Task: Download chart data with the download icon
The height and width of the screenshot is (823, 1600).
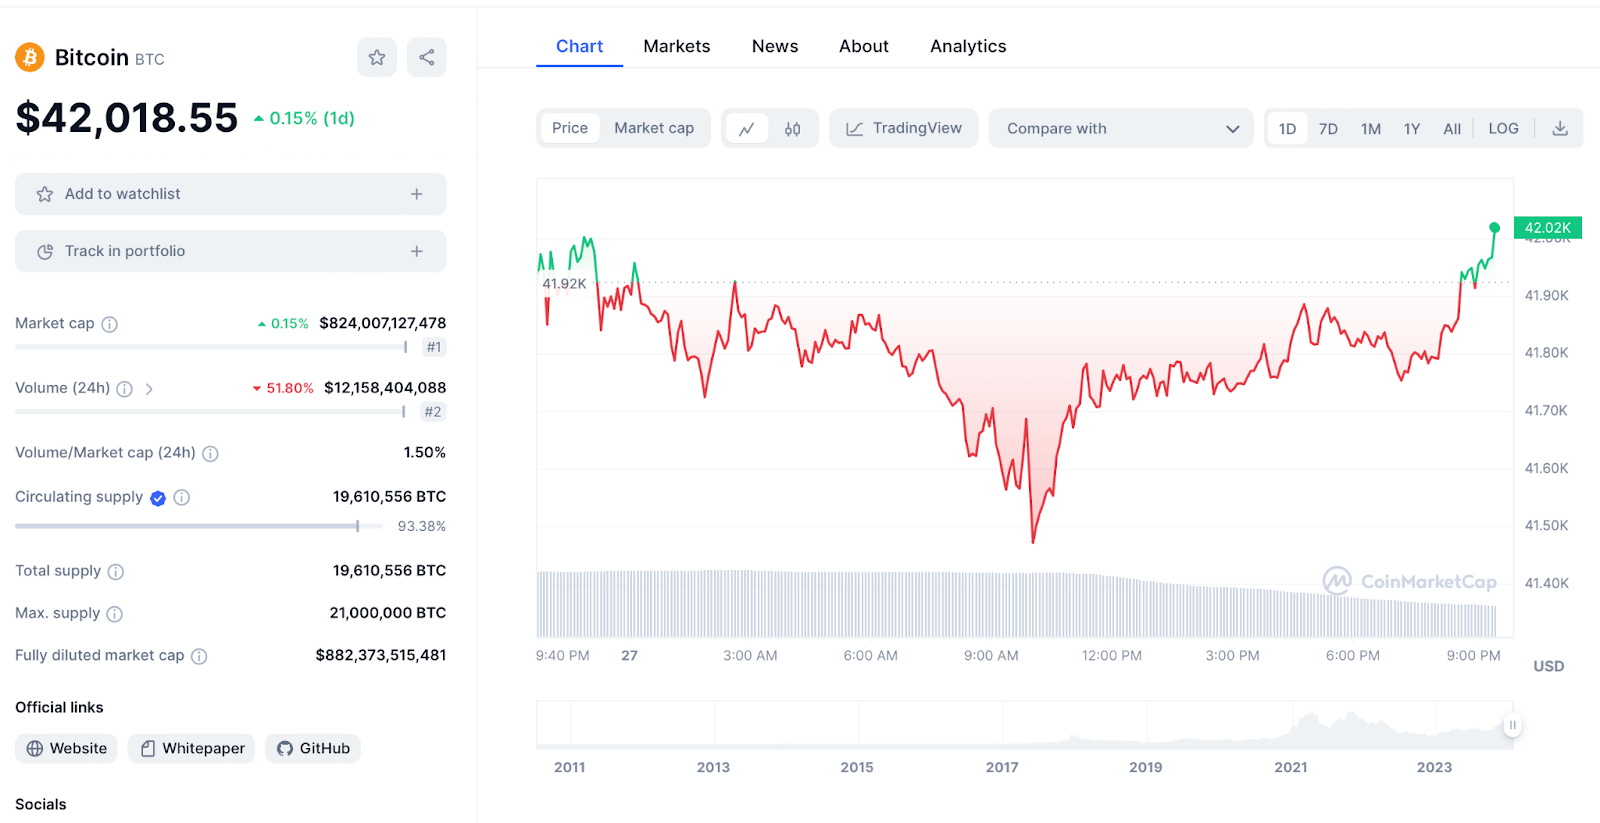Action: coord(1560,128)
